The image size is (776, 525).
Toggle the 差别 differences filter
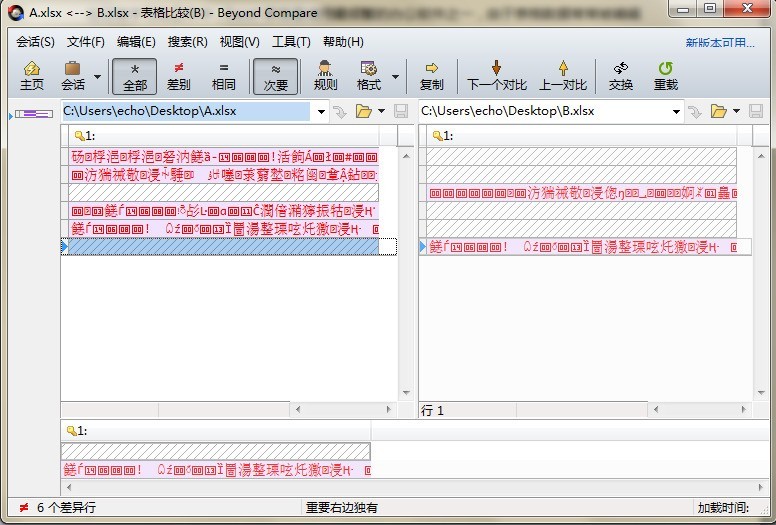(179, 76)
